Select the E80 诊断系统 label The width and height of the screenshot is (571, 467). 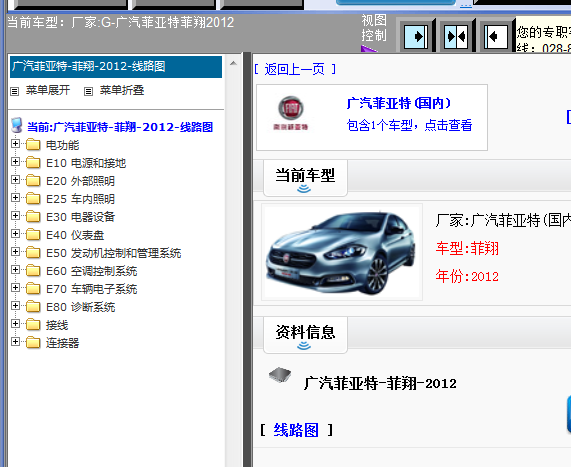80,307
